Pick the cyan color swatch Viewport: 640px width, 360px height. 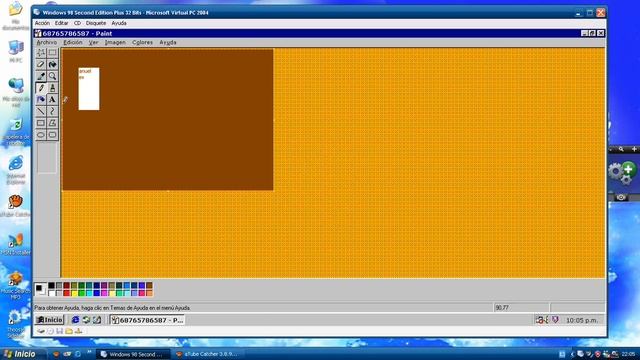(x=89, y=293)
